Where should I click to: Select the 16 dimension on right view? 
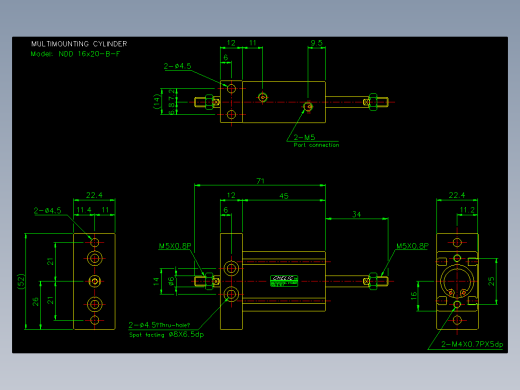414,296
